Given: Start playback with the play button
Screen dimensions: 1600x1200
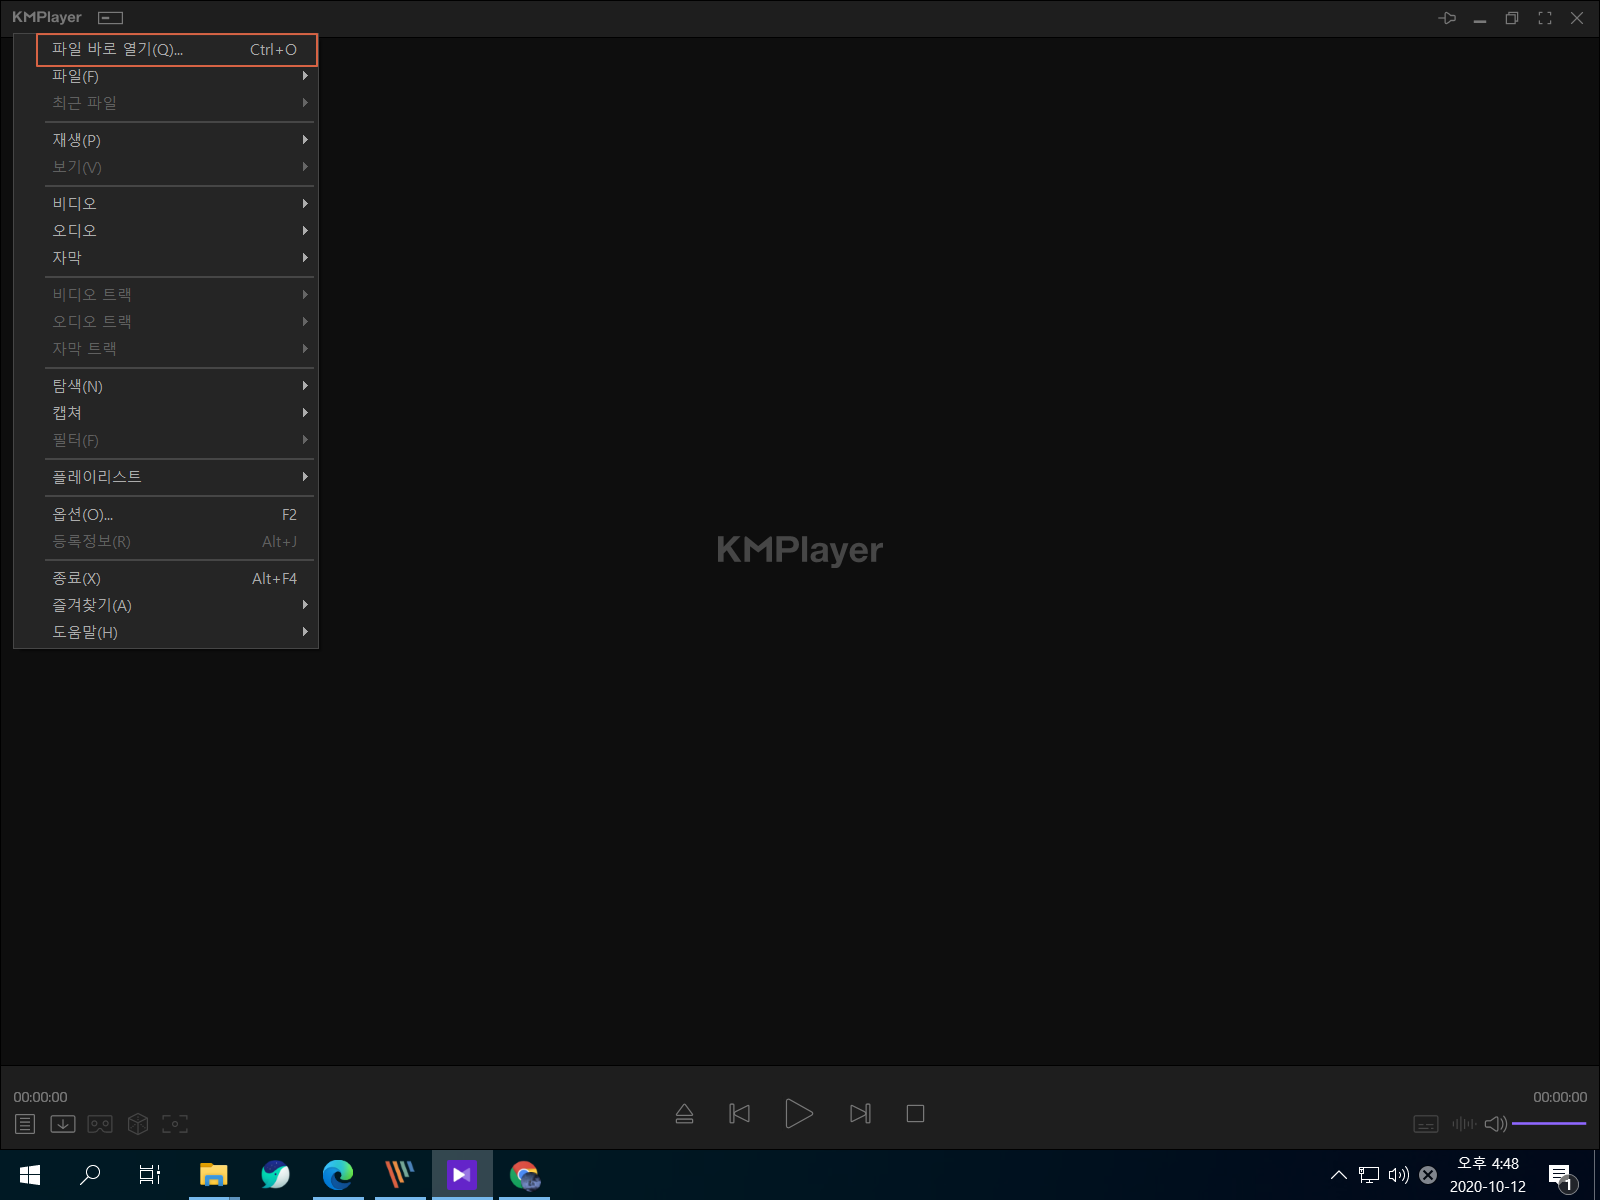Looking at the screenshot, I should click(x=799, y=1113).
